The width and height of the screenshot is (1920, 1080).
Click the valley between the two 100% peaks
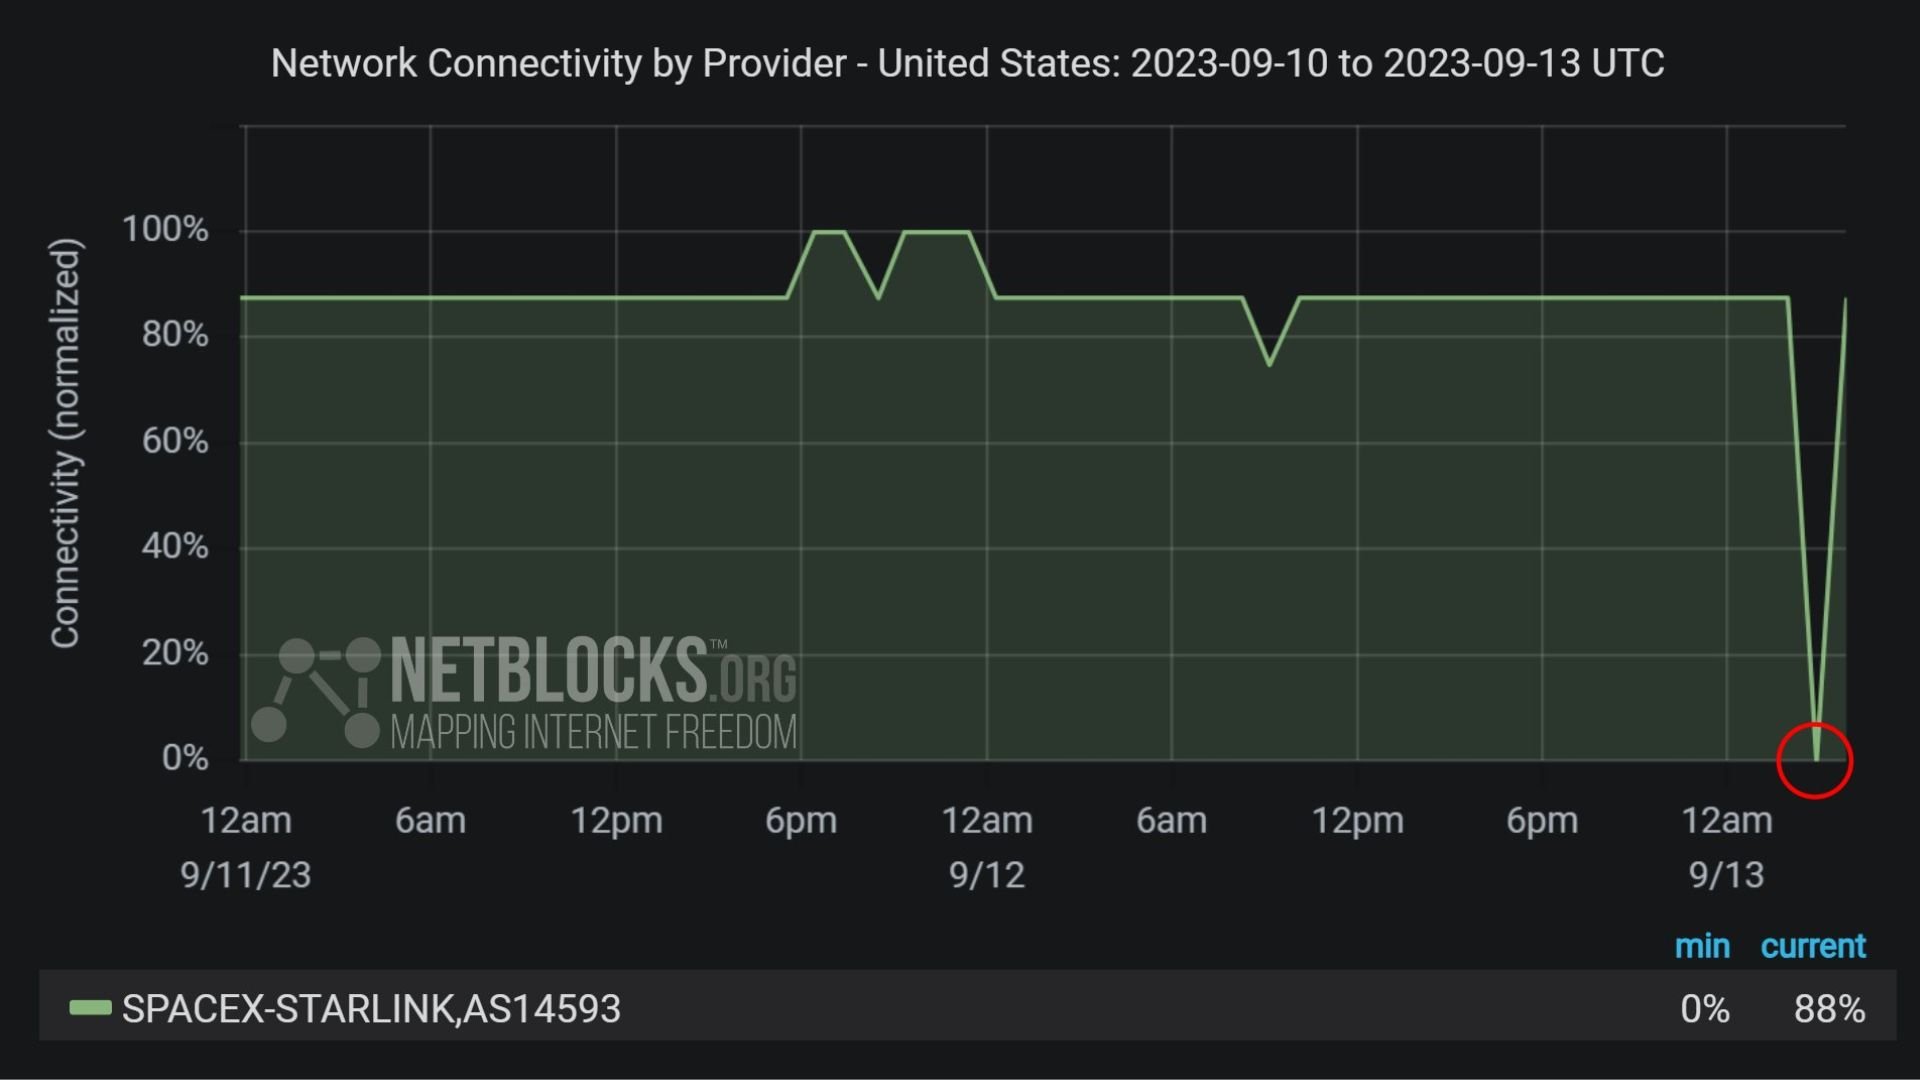(878, 297)
